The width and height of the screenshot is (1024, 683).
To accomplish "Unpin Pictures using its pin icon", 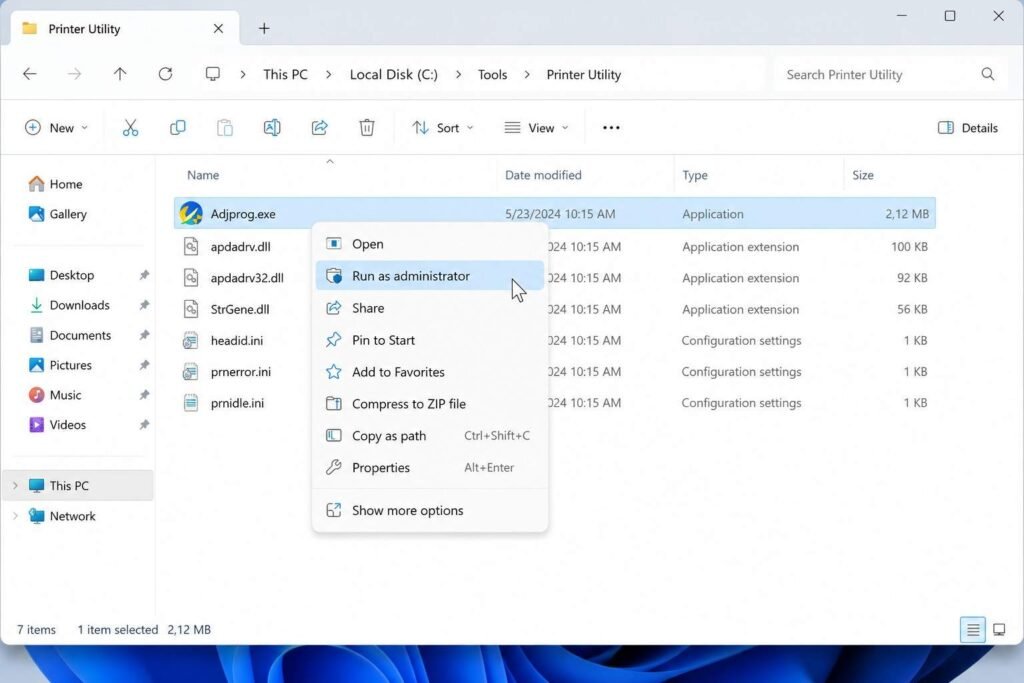I will [144, 365].
